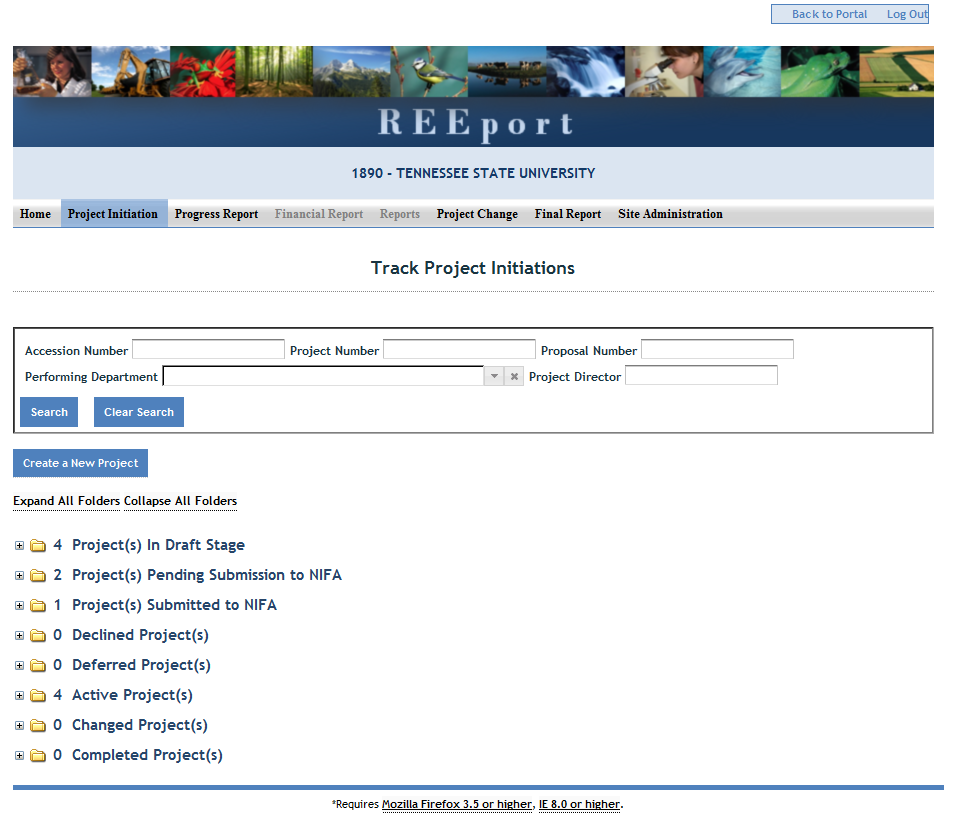Click the Active Project(s) folder icon

coord(38,696)
